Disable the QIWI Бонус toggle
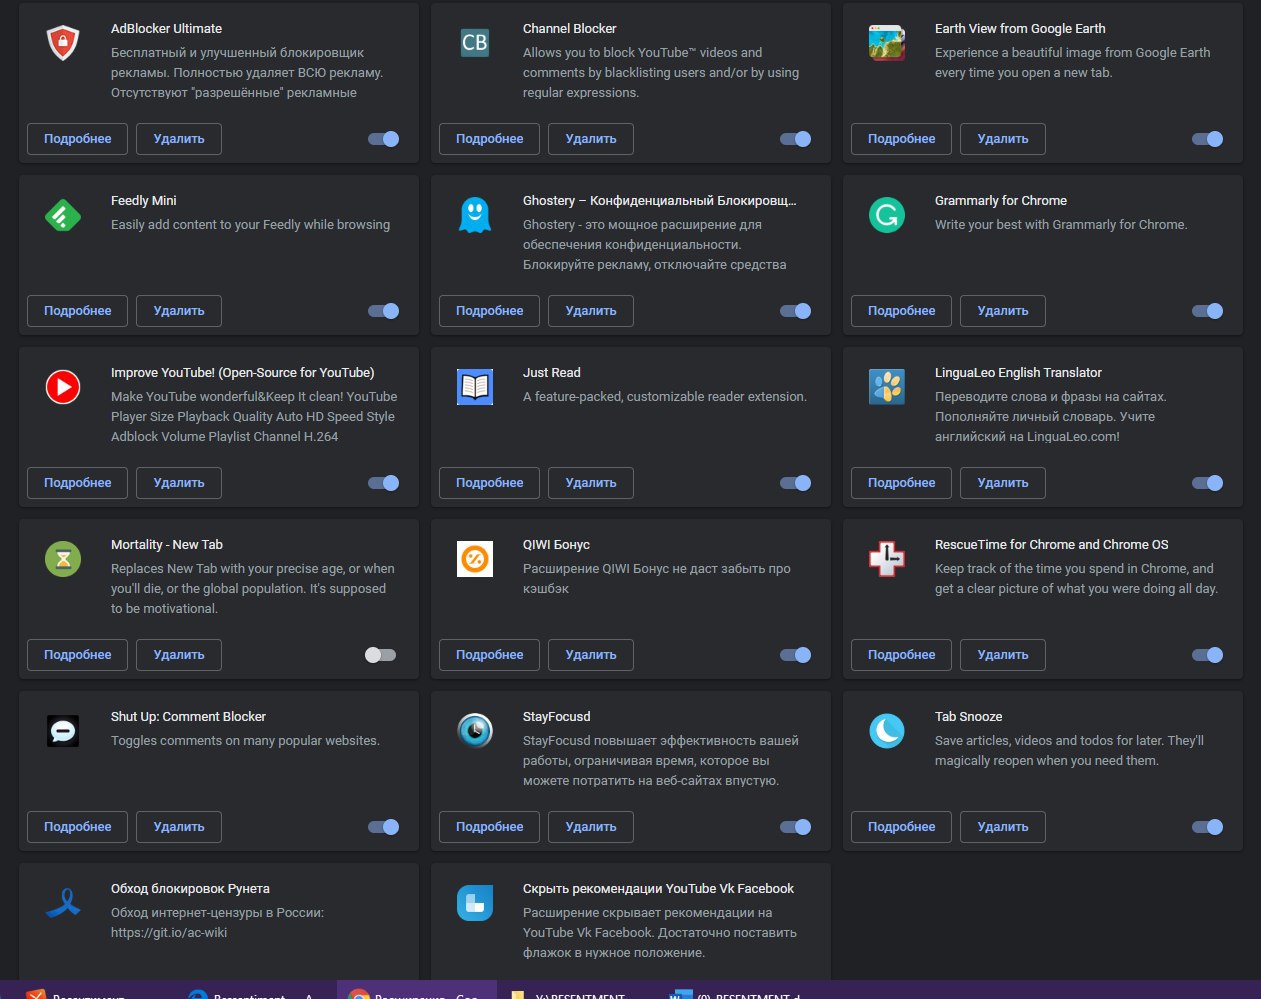Image resolution: width=1261 pixels, height=999 pixels. tap(796, 655)
